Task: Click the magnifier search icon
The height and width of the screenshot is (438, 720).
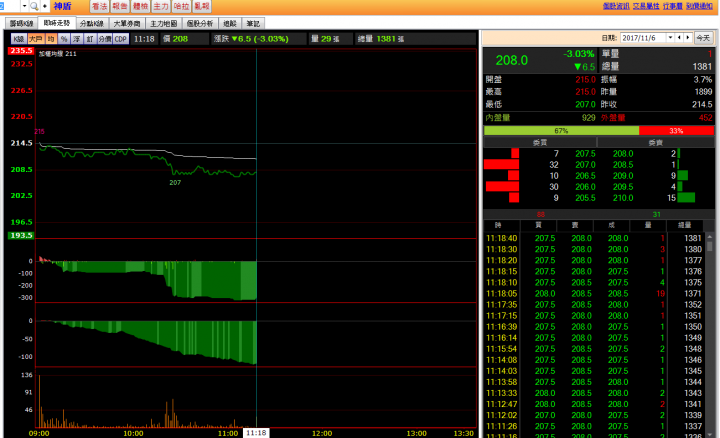Action: 34,6
